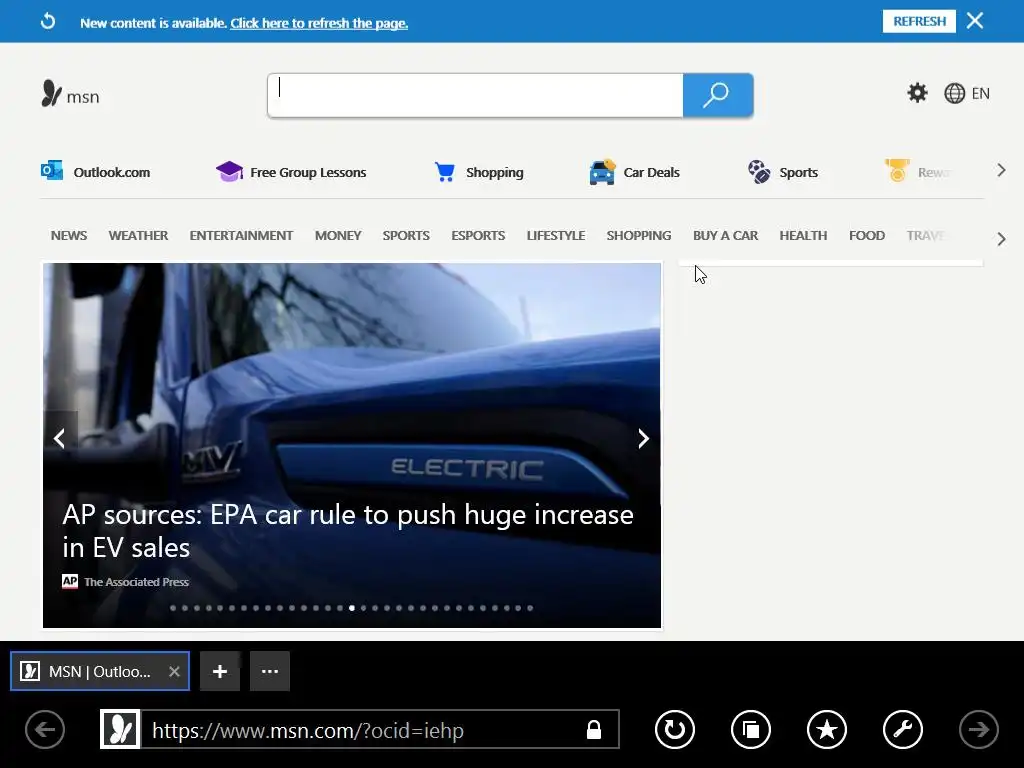The width and height of the screenshot is (1024, 768).
Task: Open the EN language globe selector
Action: [x=967, y=93]
